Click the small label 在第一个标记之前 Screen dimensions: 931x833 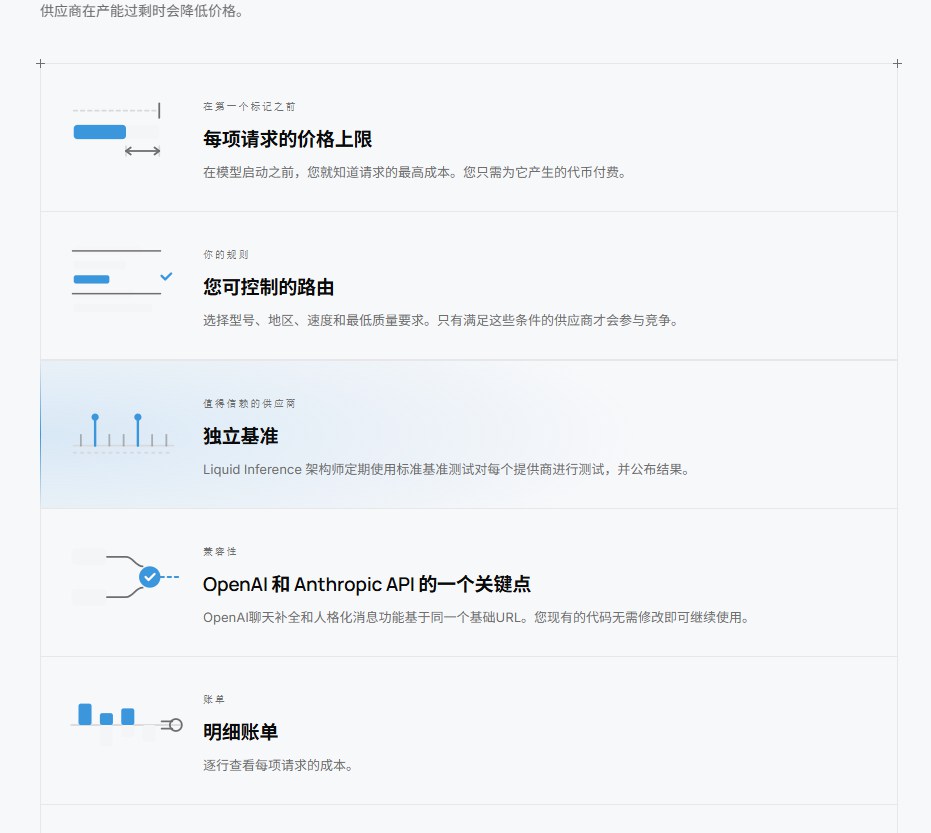(249, 107)
